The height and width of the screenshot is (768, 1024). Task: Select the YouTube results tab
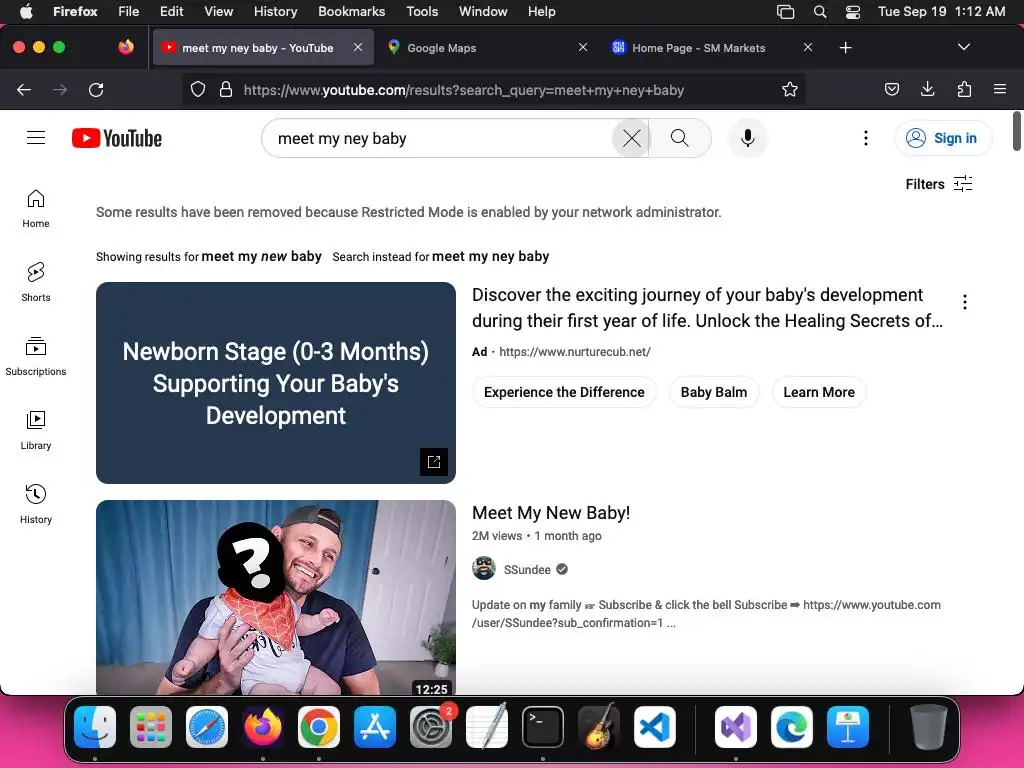pos(263,48)
